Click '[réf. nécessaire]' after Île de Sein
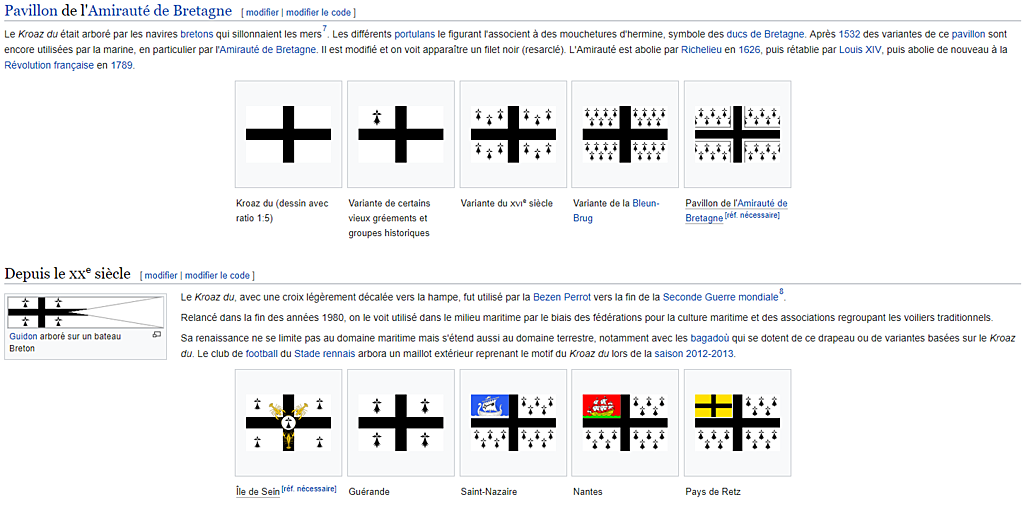The image size is (1024, 526). 309,489
